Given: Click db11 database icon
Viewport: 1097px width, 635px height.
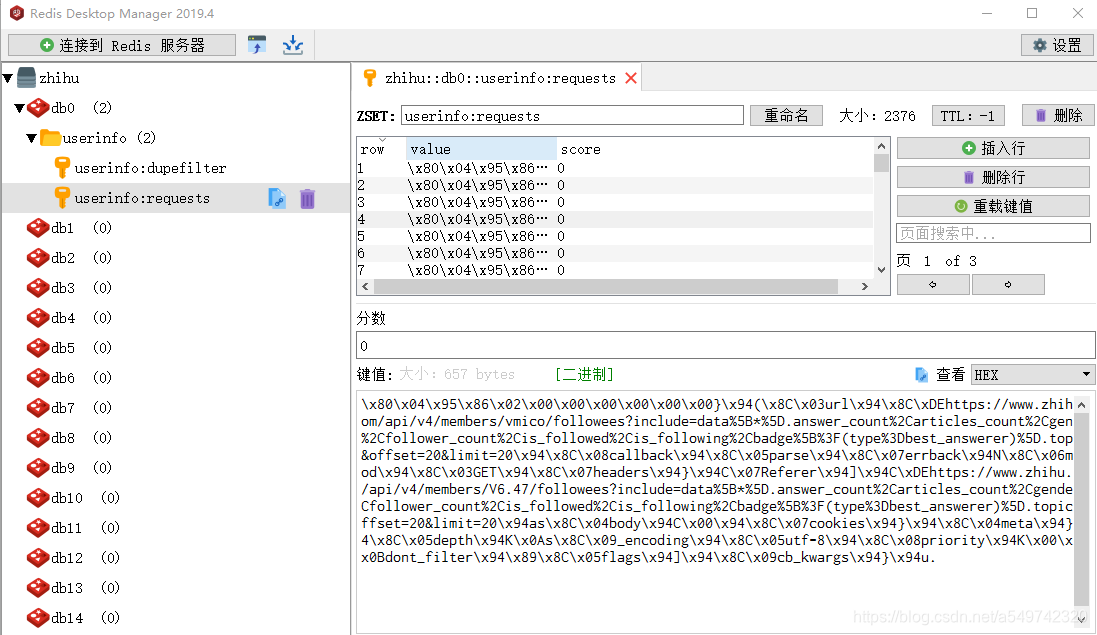Looking at the screenshot, I should (x=38, y=528).
